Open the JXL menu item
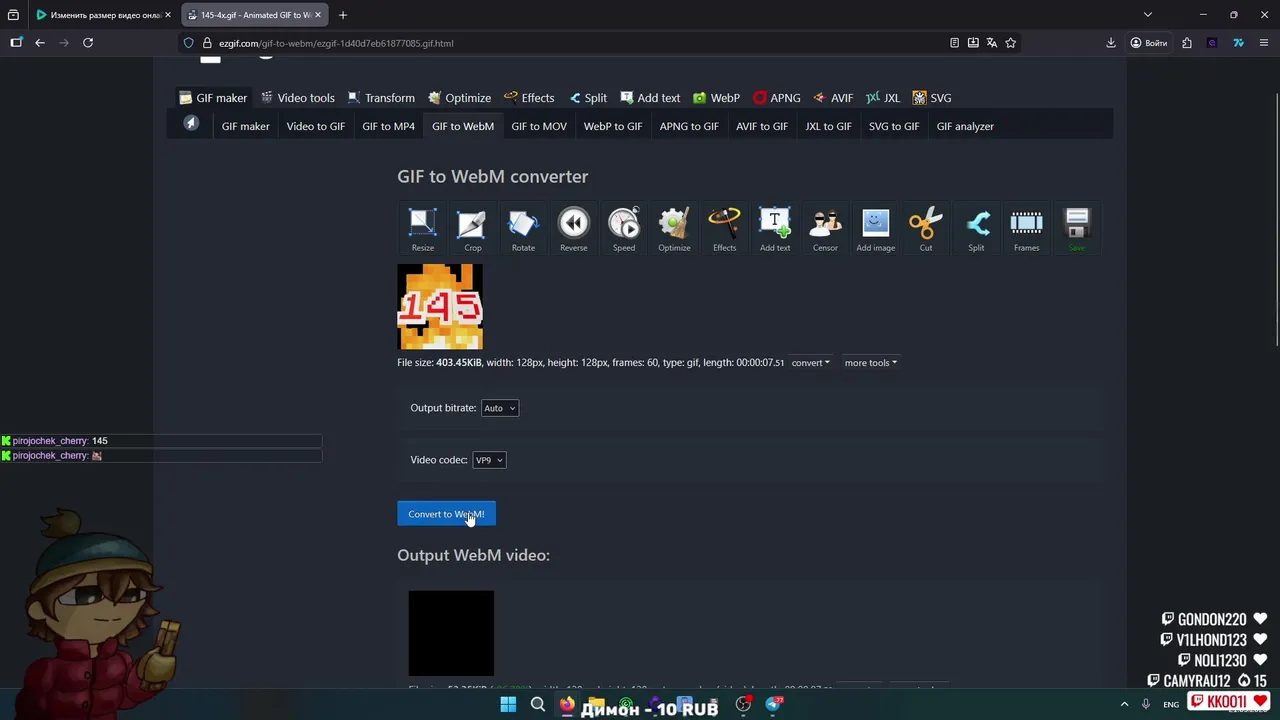 tap(883, 98)
